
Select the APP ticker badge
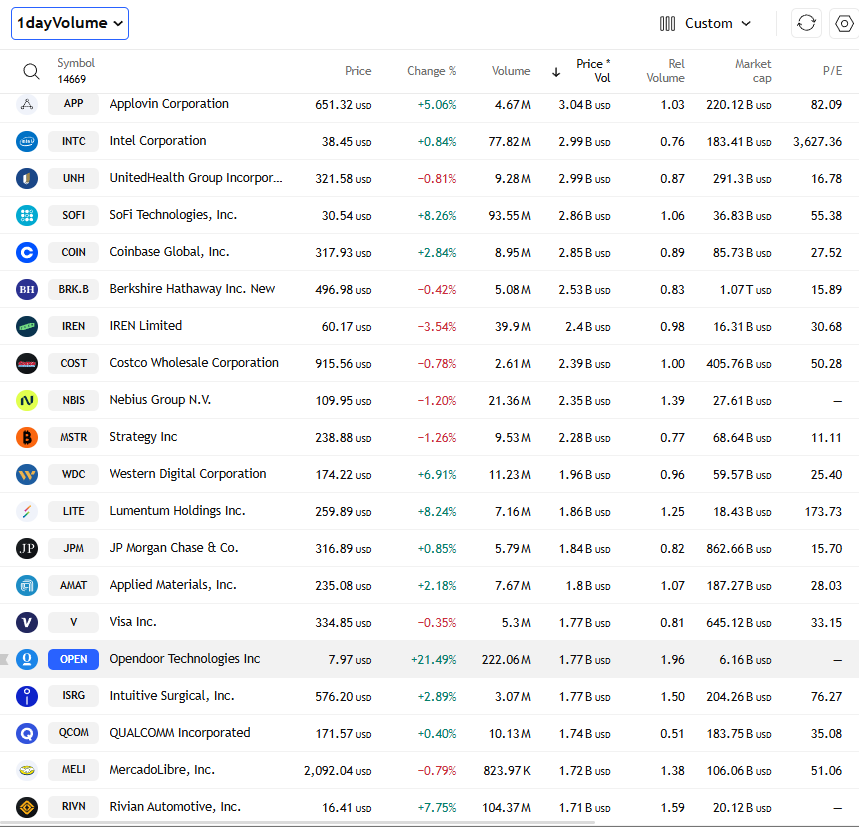[73, 104]
